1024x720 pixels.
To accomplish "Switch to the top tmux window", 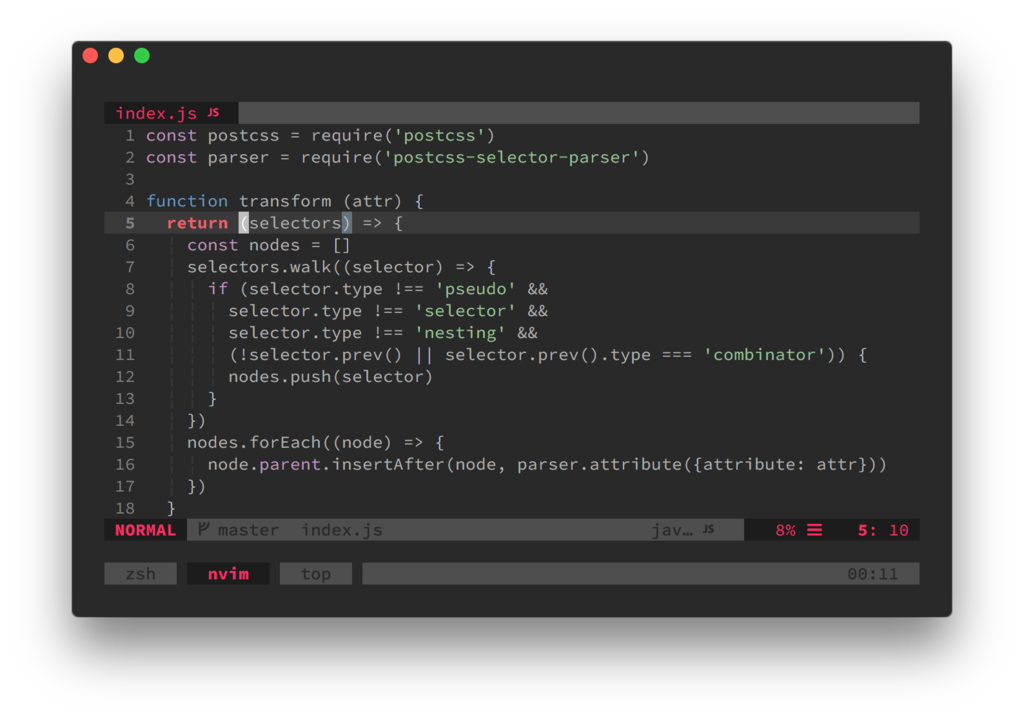I will tap(315, 574).
